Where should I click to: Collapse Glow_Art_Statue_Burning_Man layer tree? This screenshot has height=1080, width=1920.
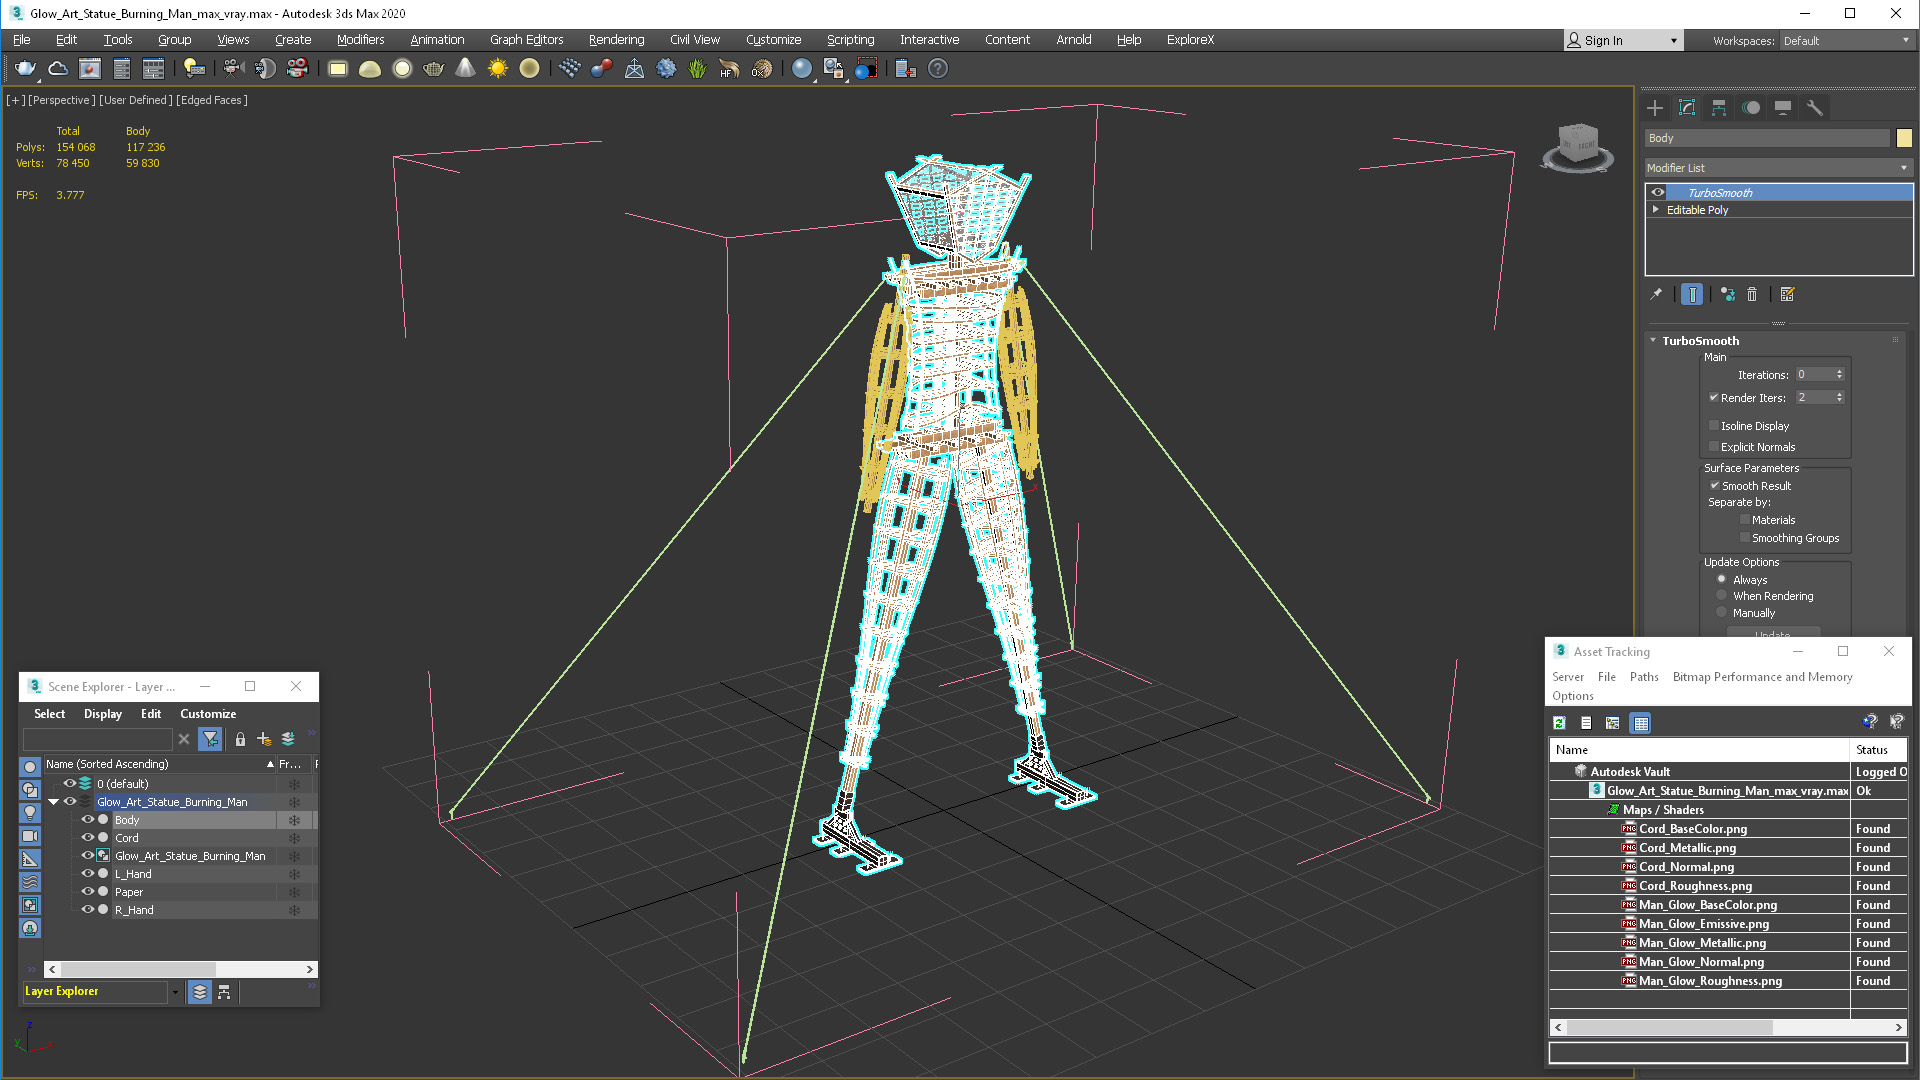[x=54, y=802]
